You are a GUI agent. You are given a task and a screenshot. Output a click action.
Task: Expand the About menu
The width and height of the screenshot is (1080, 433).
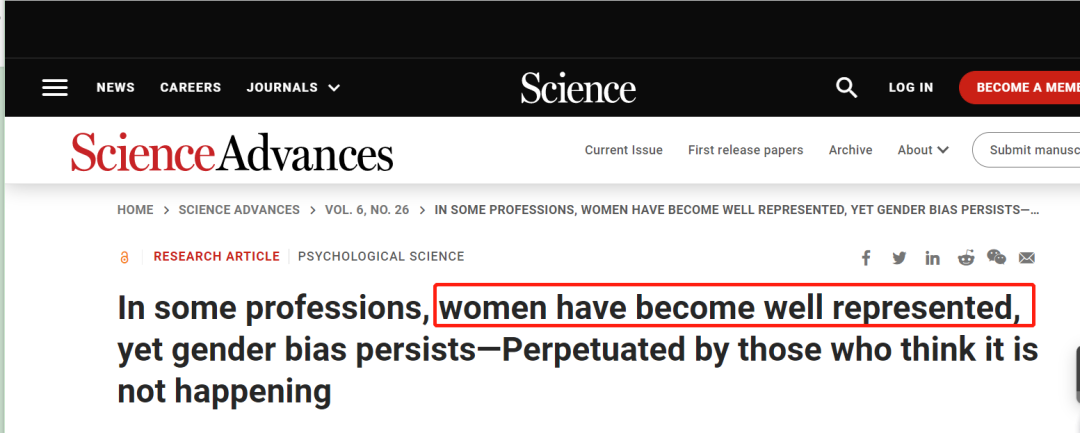(x=922, y=150)
